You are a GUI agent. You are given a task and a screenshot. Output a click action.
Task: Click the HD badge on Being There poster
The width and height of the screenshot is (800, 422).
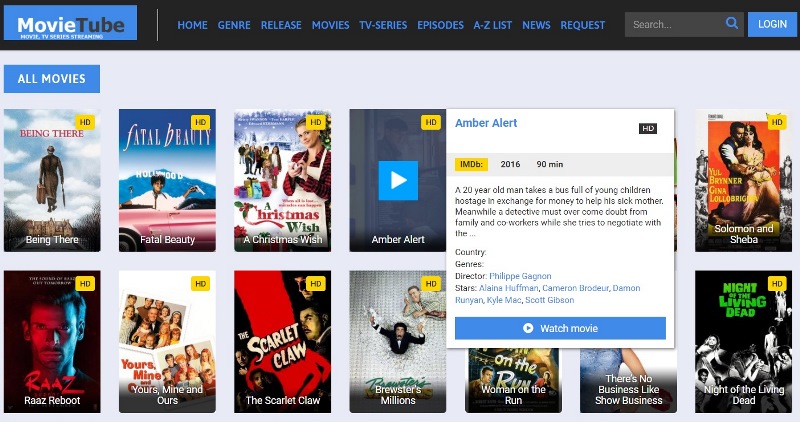point(85,122)
